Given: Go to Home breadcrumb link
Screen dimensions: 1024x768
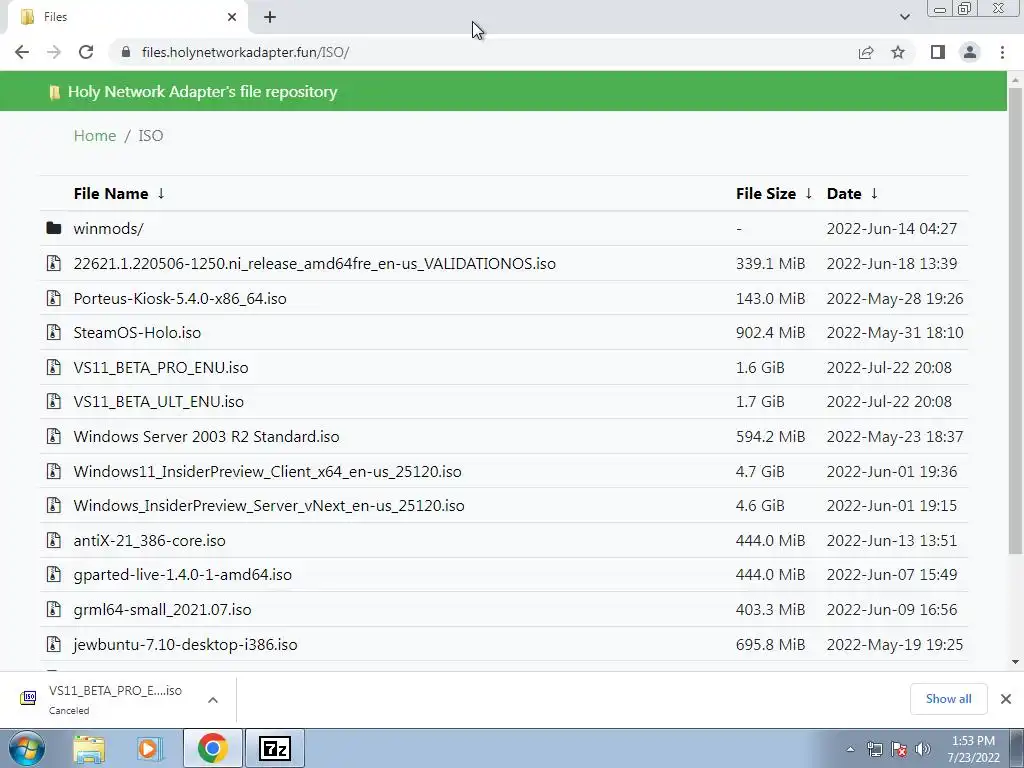Looking at the screenshot, I should coord(95,136).
